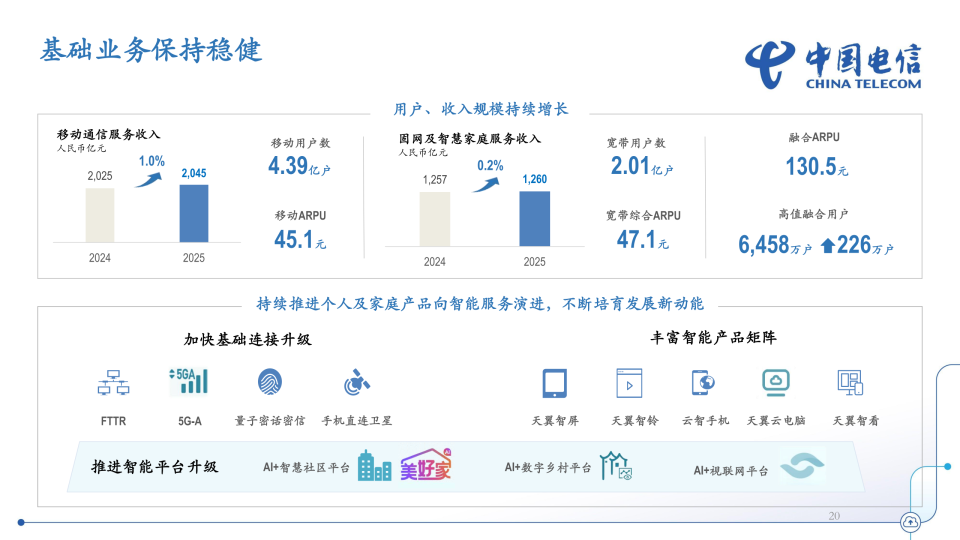The width and height of the screenshot is (960, 540).
Task: Click the cloud upload icon at bottom right
Action: click(910, 522)
